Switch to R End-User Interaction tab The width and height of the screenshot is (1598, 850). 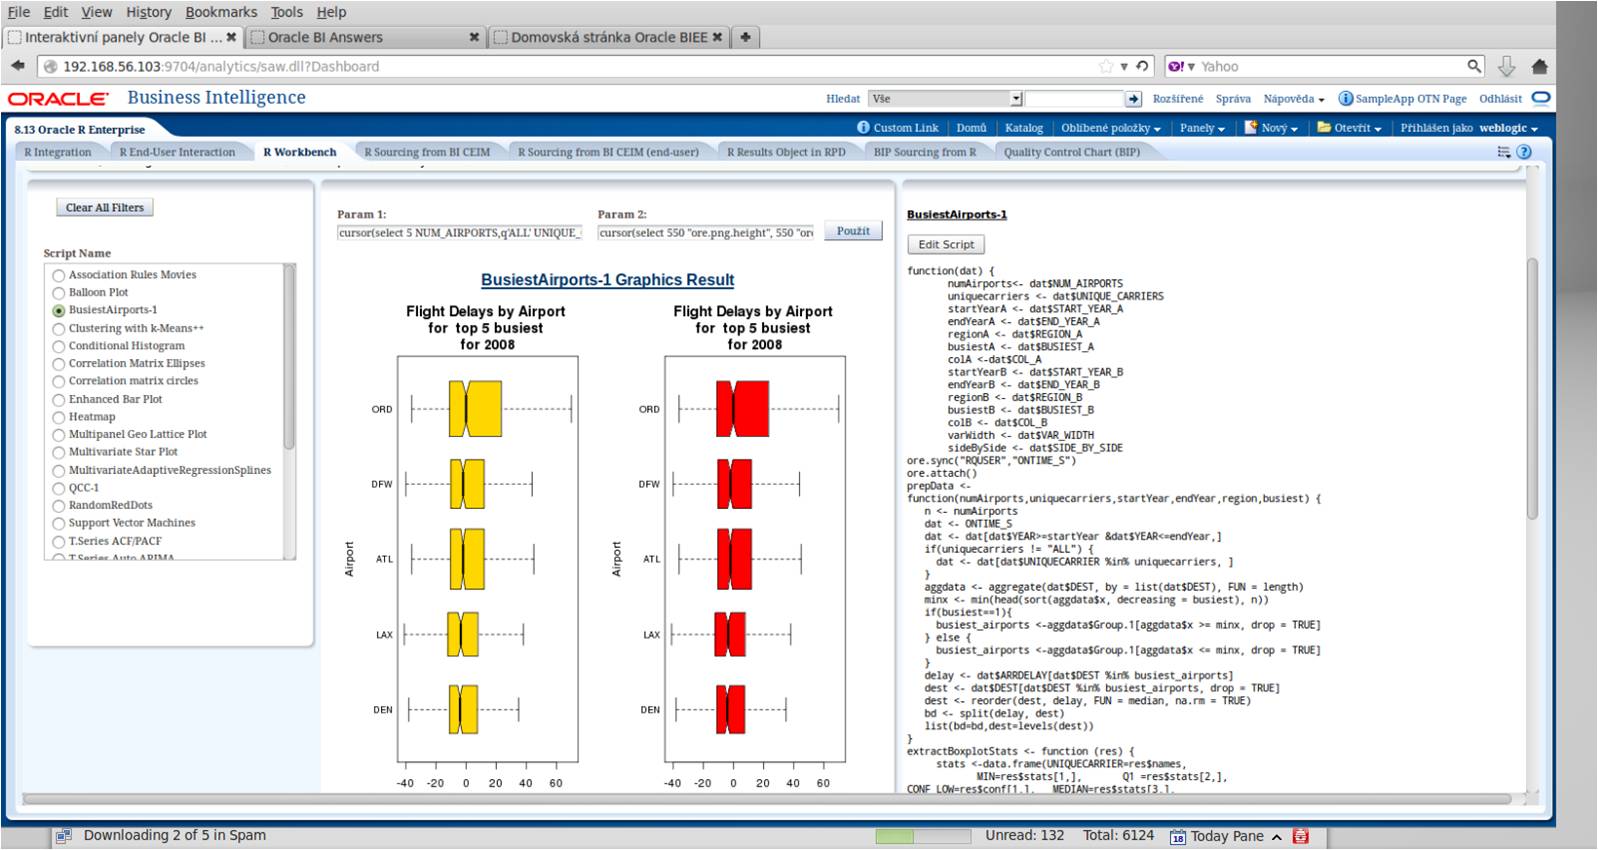click(x=177, y=152)
